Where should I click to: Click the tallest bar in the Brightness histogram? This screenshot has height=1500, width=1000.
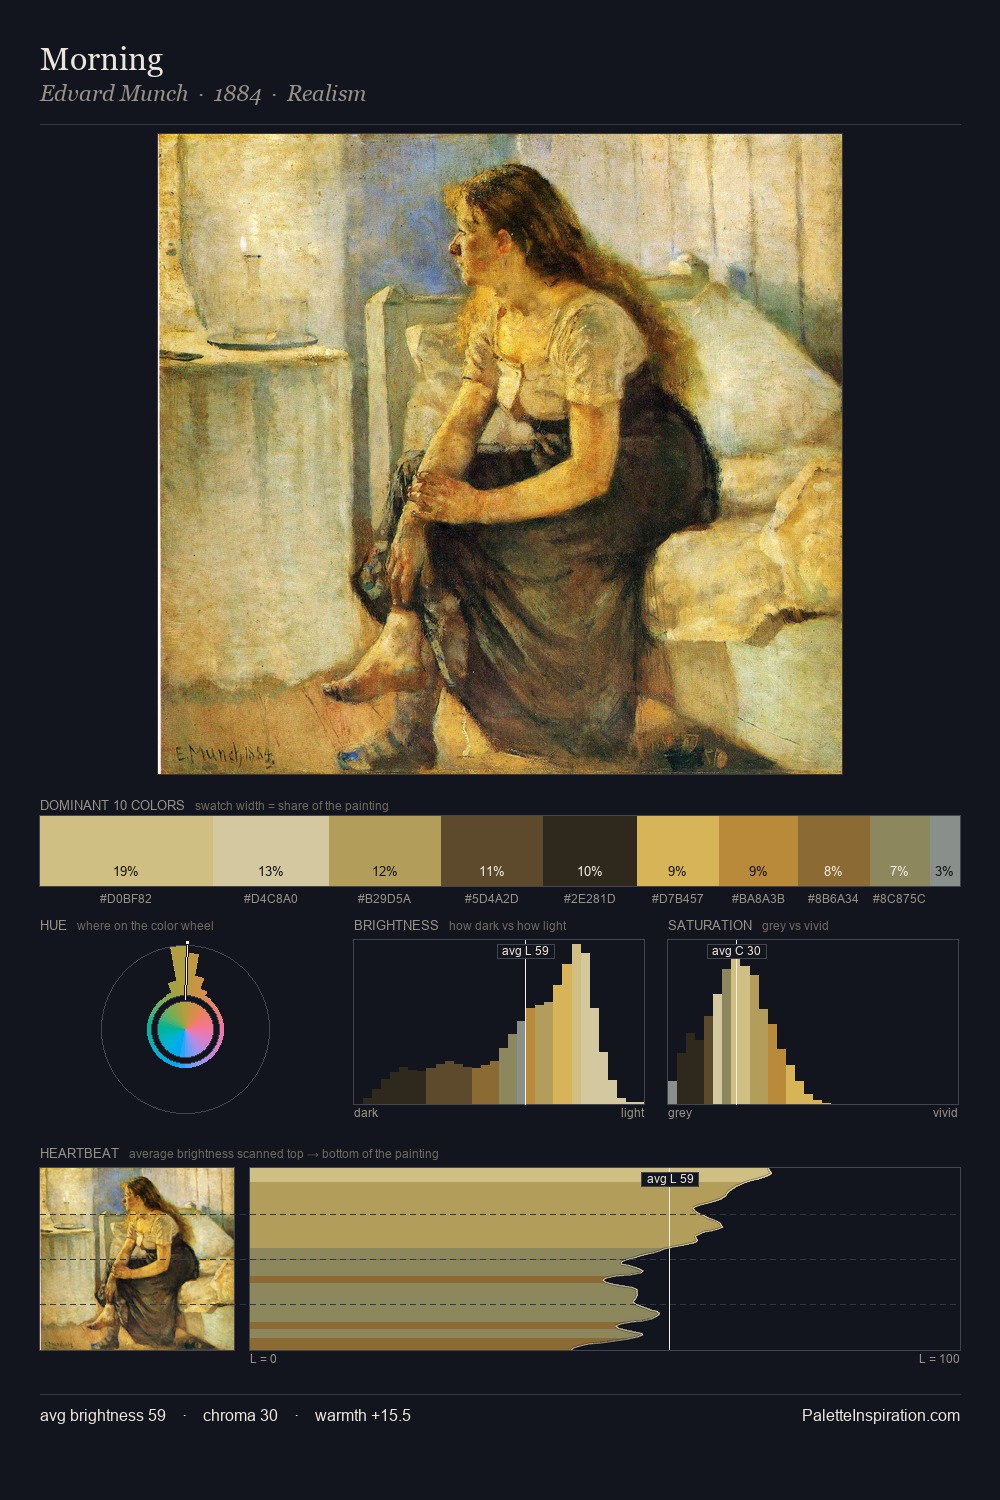coord(577,1024)
